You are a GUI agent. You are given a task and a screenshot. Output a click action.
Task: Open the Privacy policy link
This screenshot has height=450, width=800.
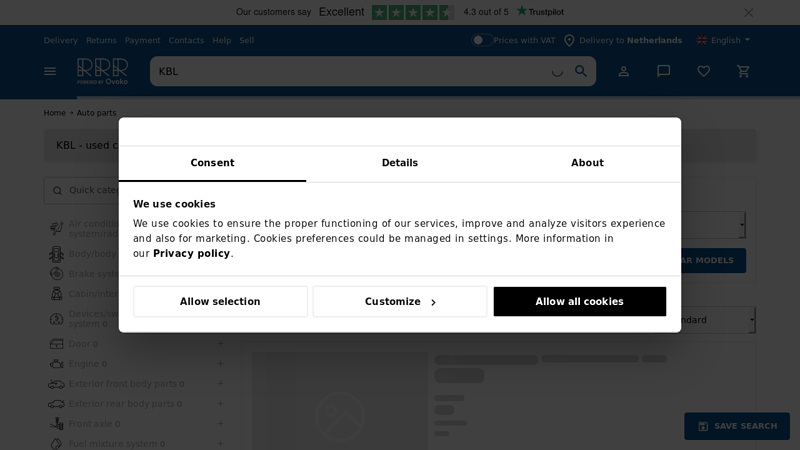[x=191, y=254]
